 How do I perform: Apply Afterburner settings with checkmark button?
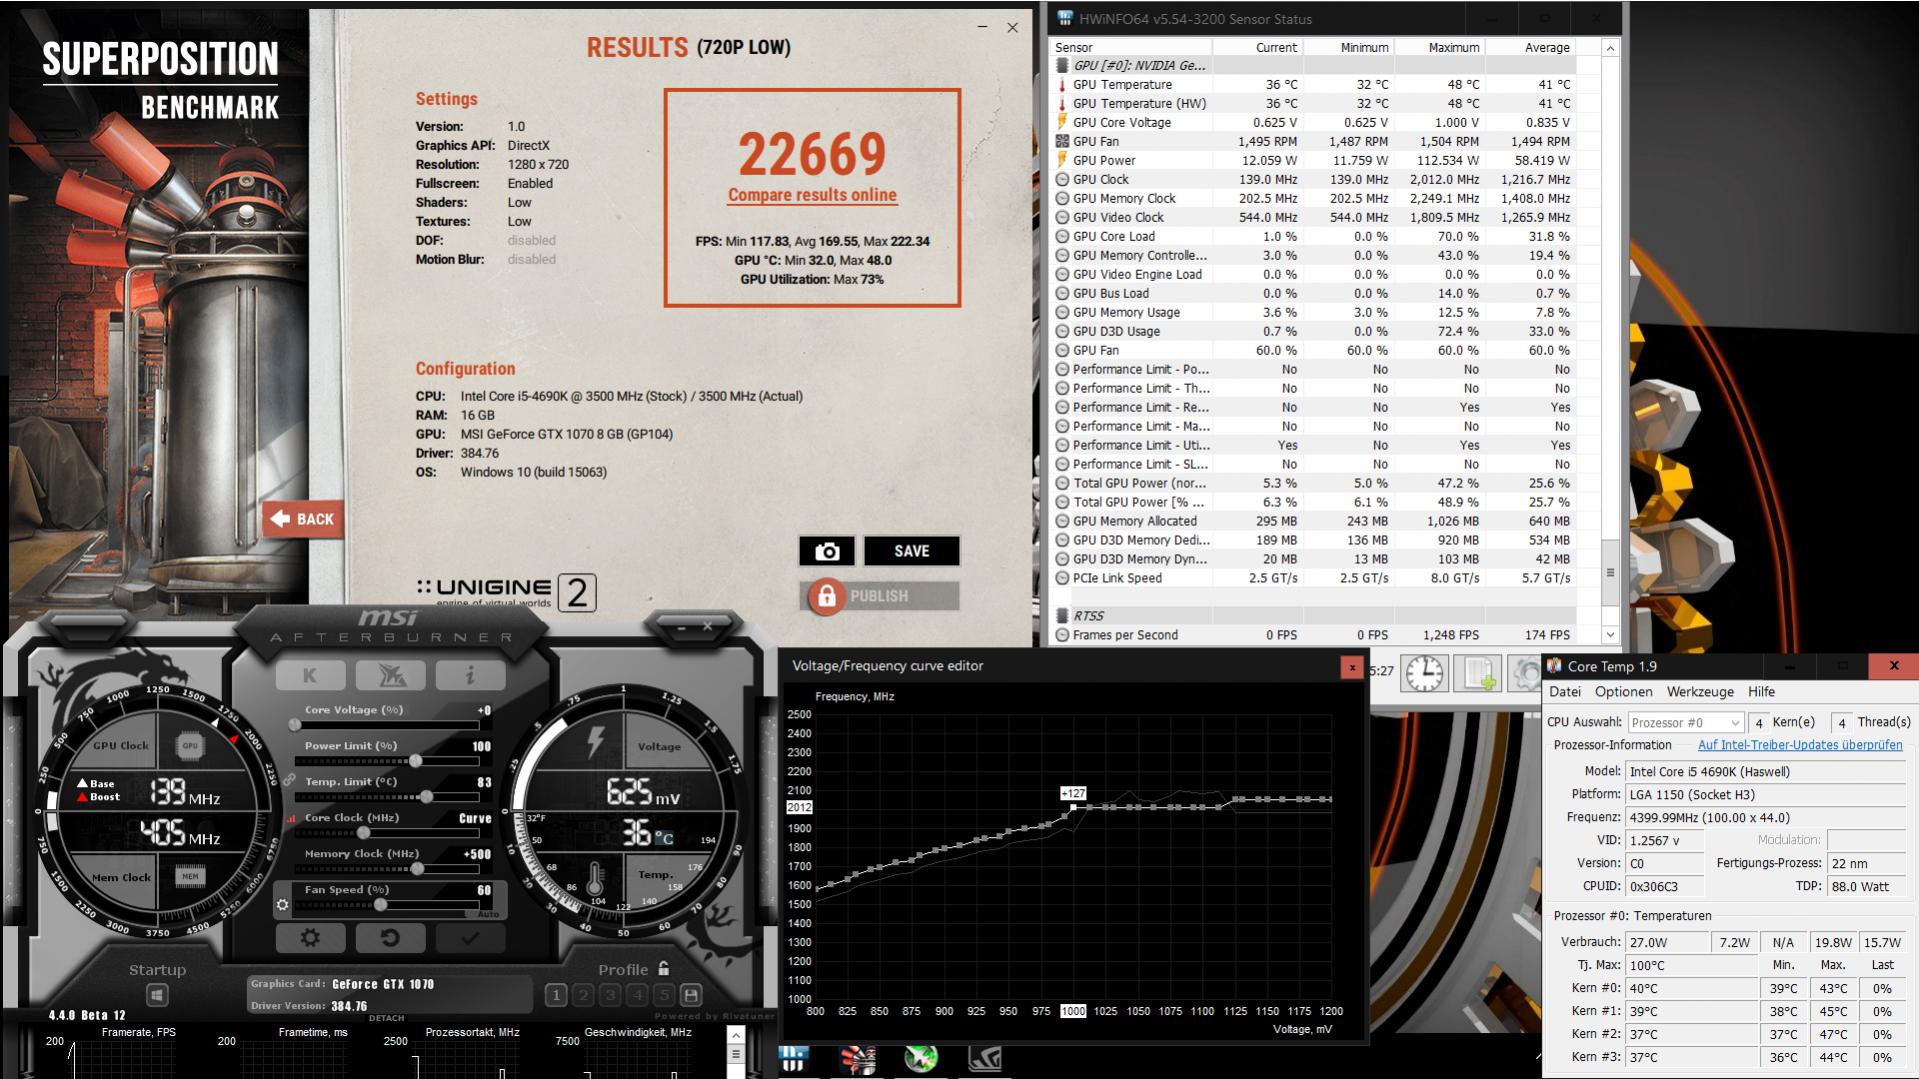(470, 938)
